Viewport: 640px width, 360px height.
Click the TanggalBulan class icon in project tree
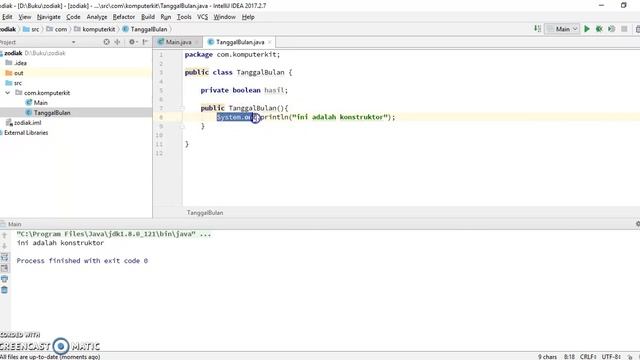point(29,113)
